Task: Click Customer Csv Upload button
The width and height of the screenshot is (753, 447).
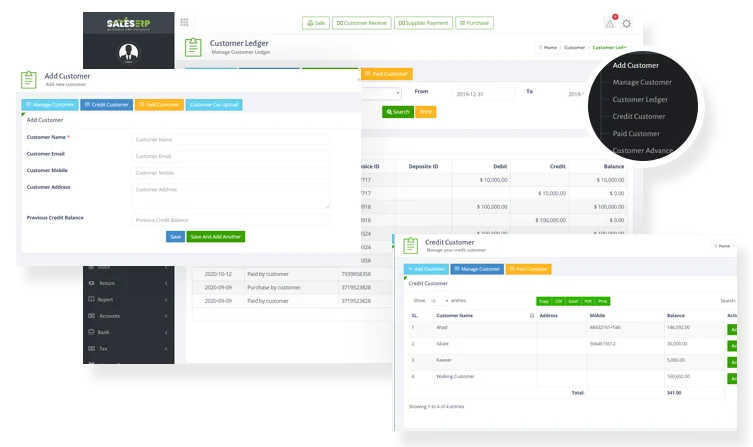Action: point(214,105)
